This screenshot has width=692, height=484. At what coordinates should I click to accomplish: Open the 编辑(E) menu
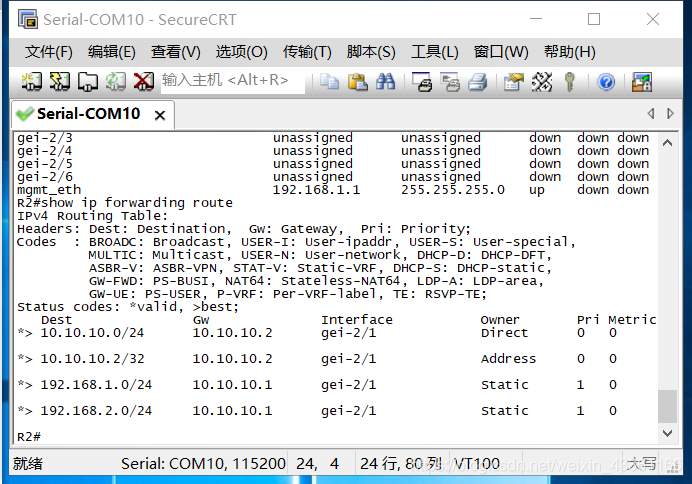112,52
